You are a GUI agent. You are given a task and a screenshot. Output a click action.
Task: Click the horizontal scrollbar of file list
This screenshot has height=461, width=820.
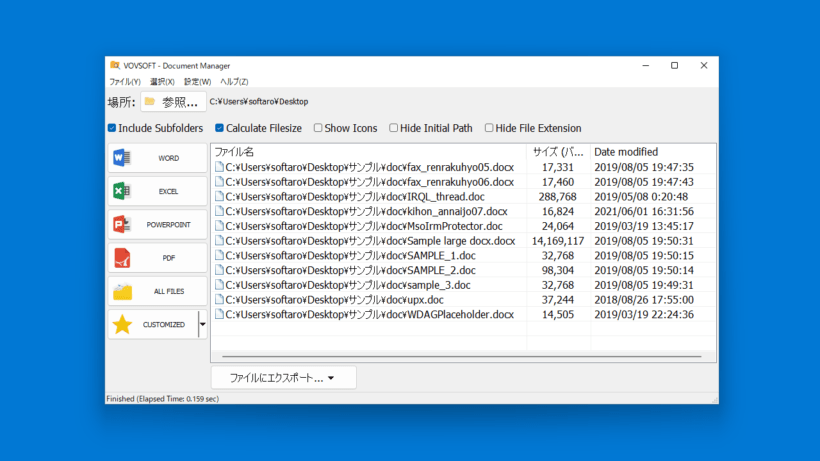pos(462,356)
